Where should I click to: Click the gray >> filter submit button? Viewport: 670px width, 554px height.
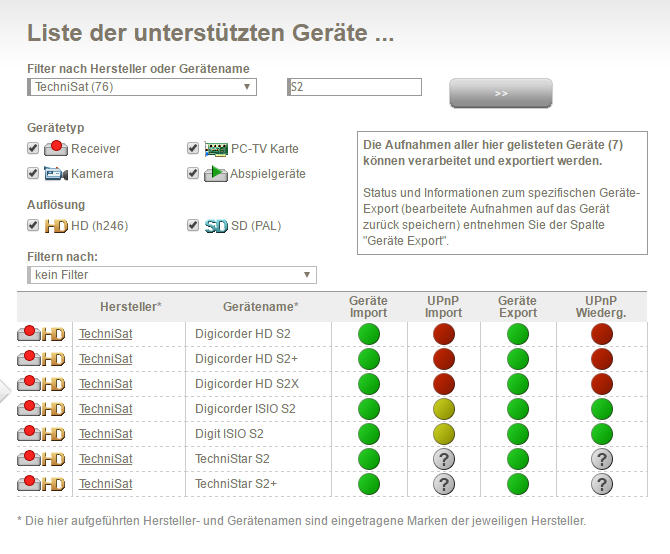[x=501, y=93]
